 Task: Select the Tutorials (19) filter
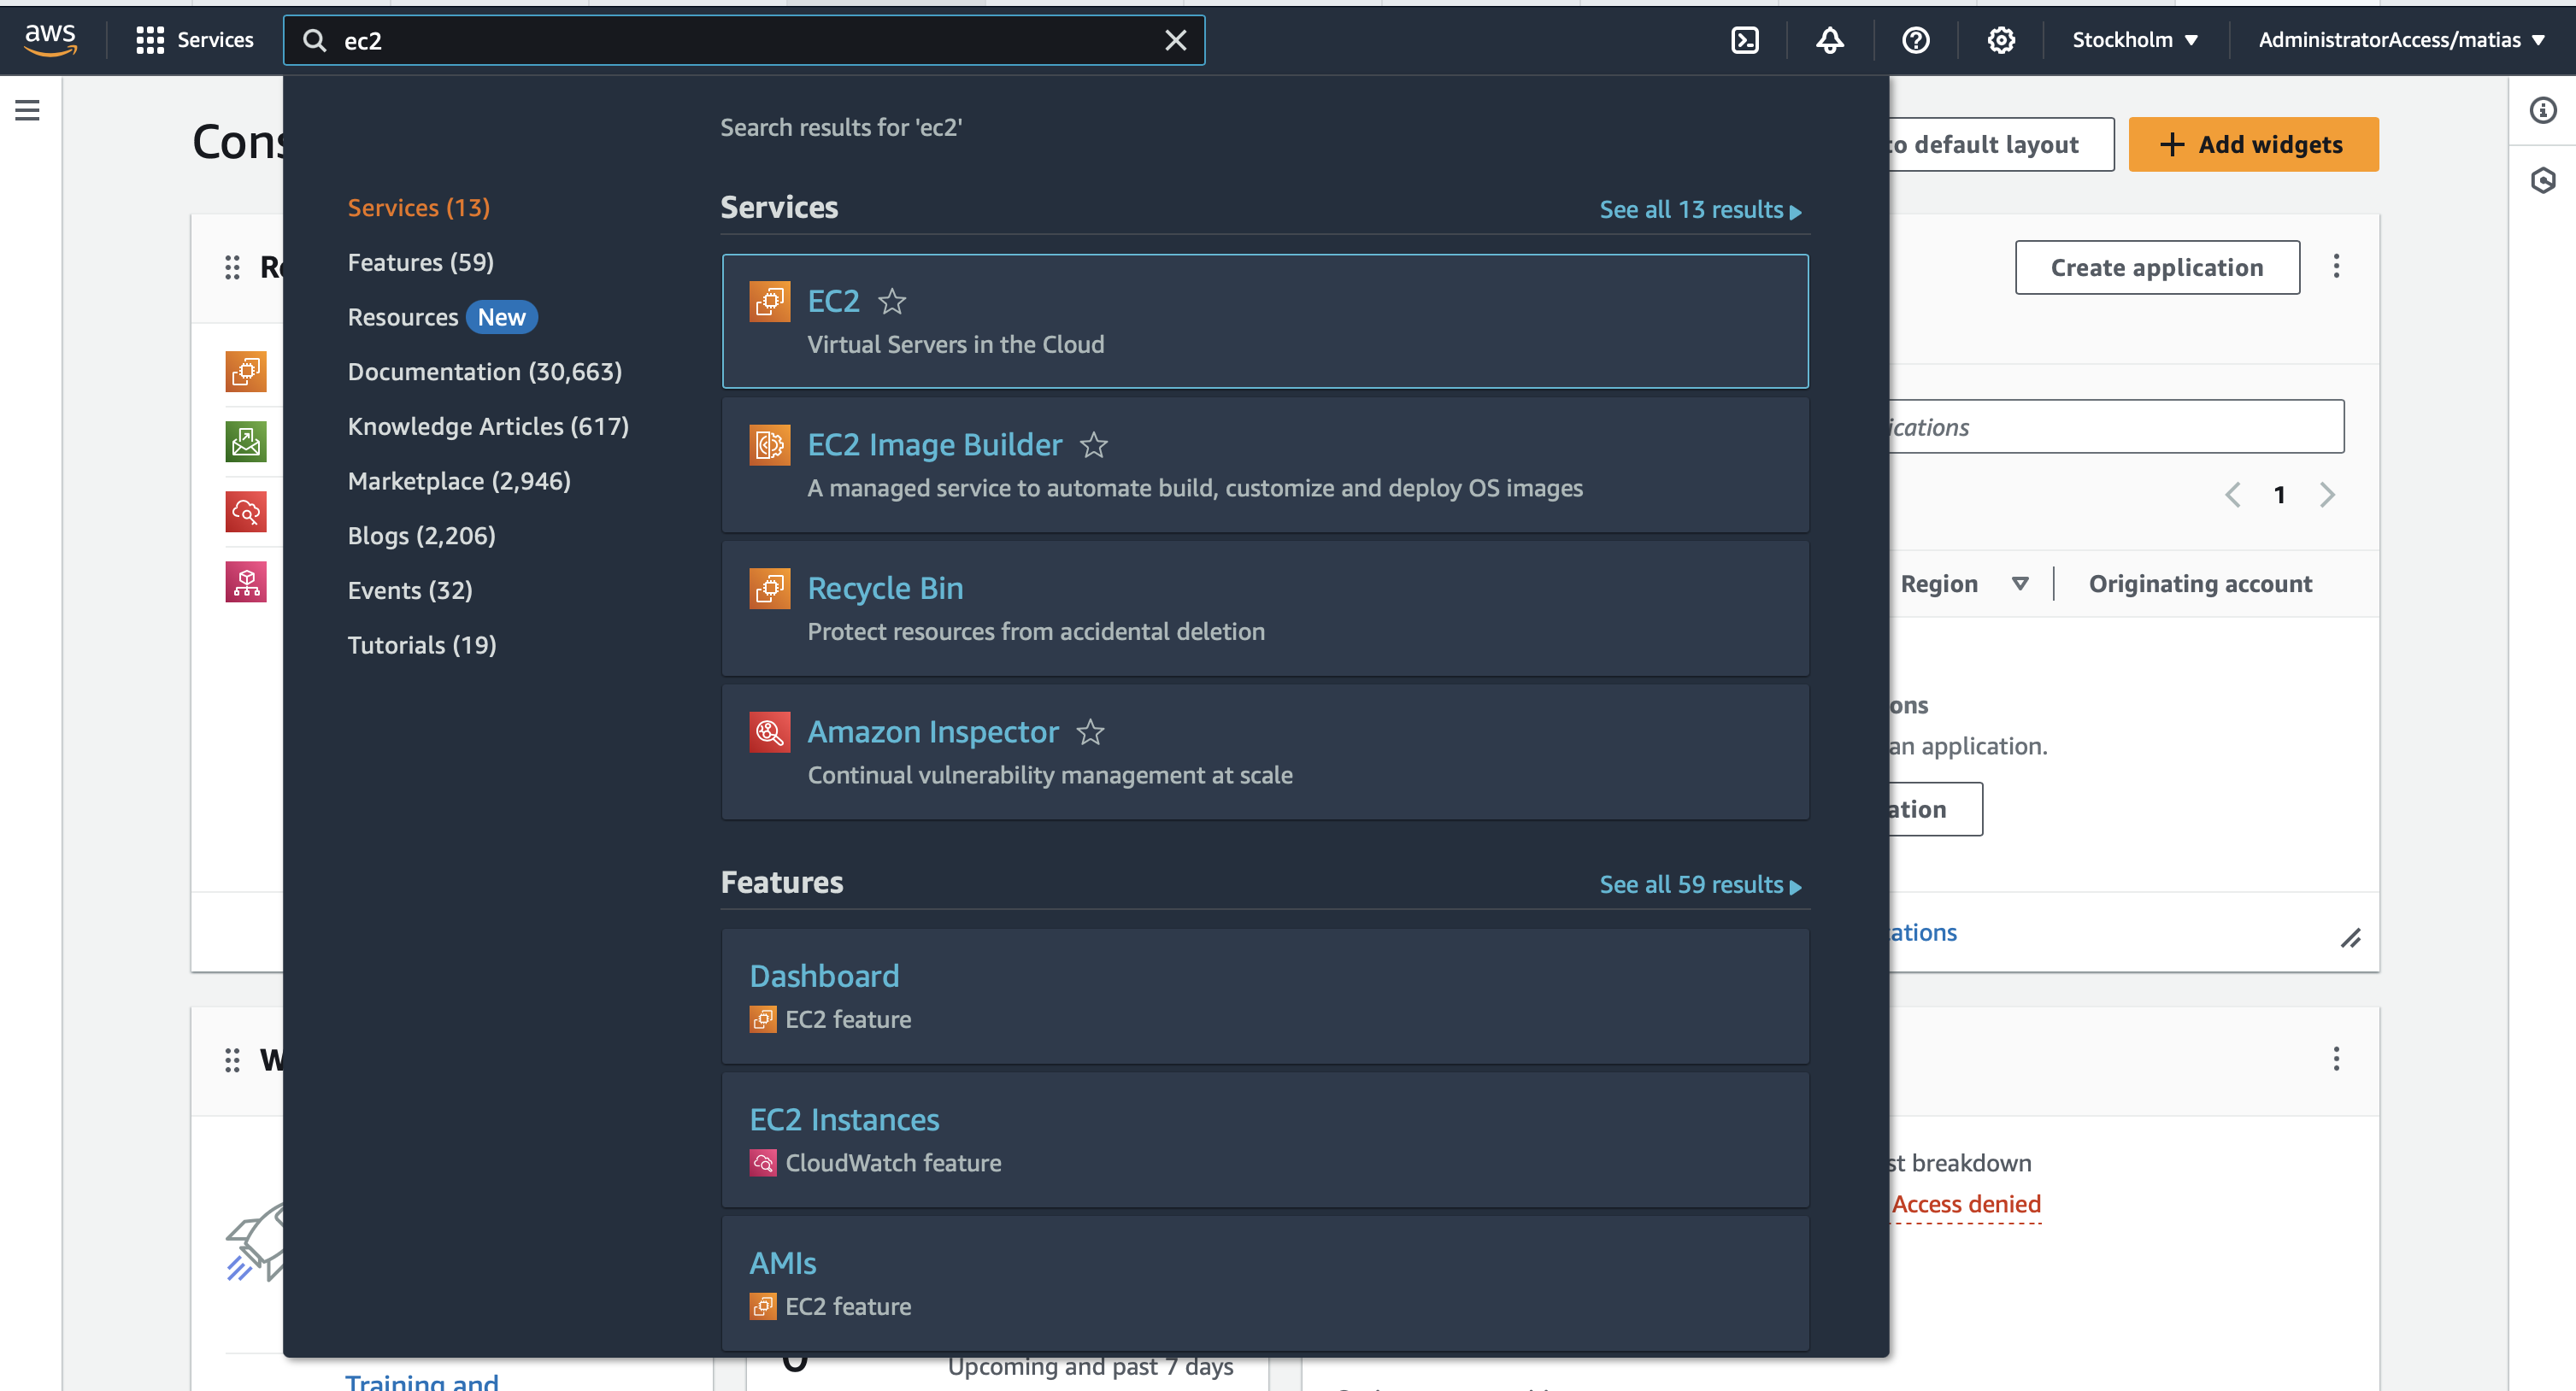[422, 645]
